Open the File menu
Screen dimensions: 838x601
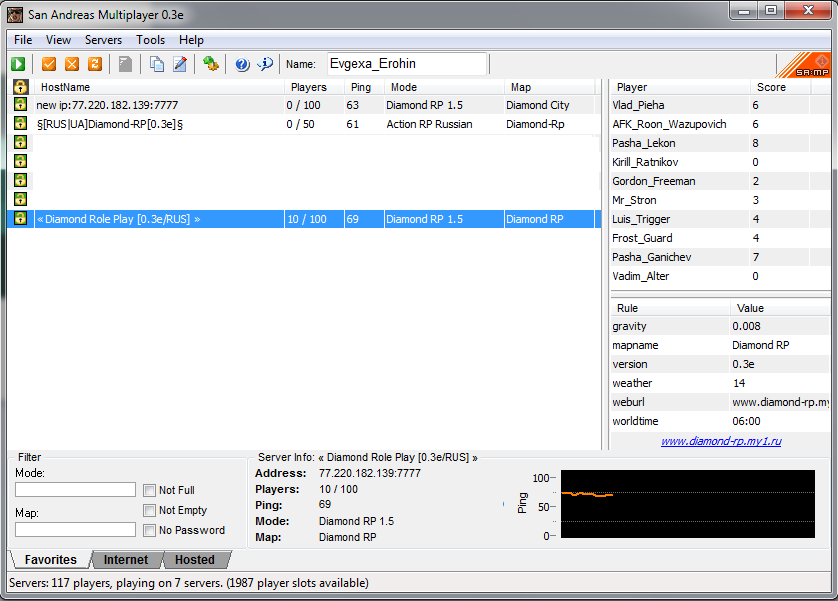(x=23, y=40)
